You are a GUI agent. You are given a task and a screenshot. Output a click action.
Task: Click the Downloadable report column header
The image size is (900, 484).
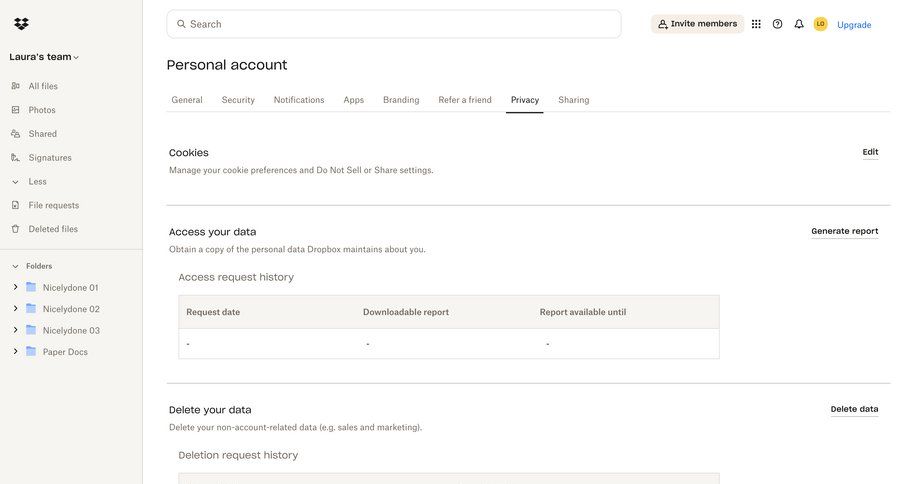(x=406, y=312)
